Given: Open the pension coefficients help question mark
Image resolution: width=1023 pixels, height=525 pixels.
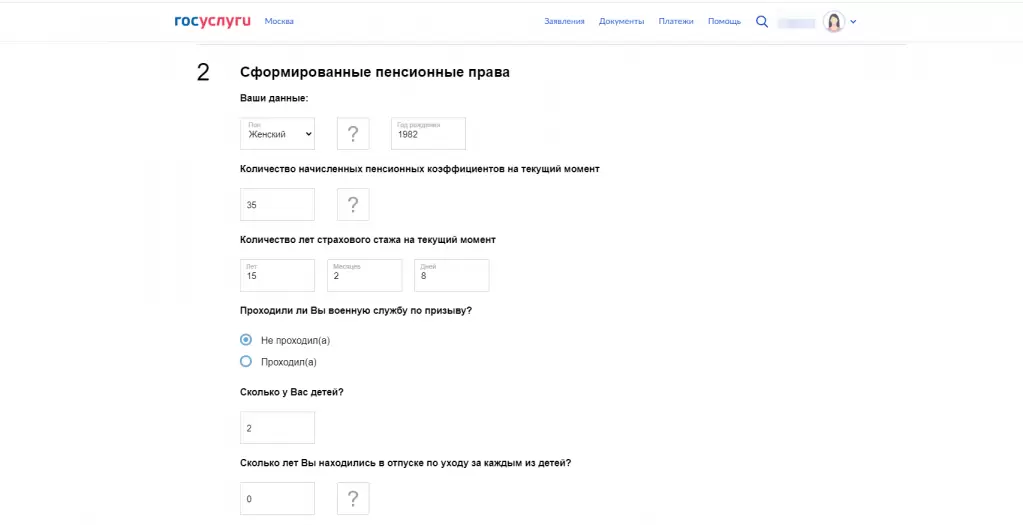Looking at the screenshot, I should [x=353, y=205].
